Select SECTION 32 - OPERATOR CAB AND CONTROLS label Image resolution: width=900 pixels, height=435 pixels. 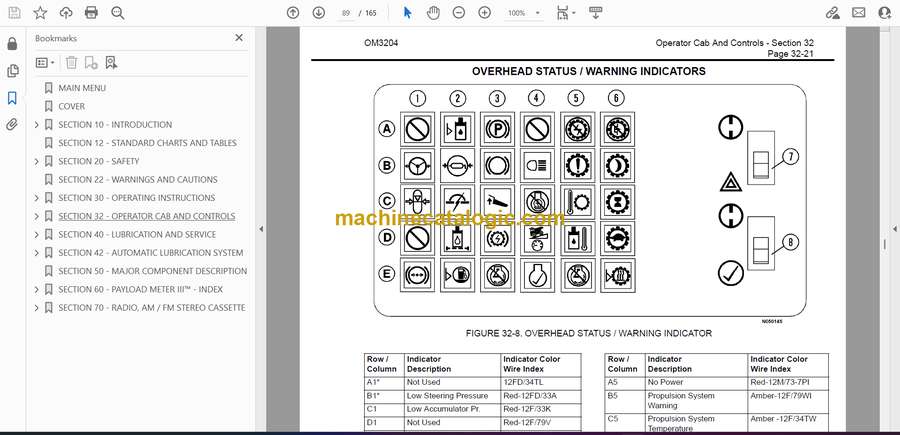[x=146, y=216]
